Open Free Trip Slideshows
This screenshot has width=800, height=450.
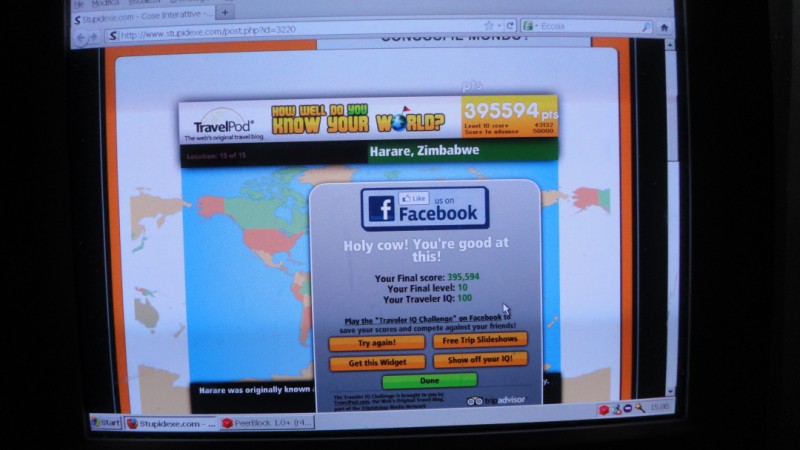[480, 340]
